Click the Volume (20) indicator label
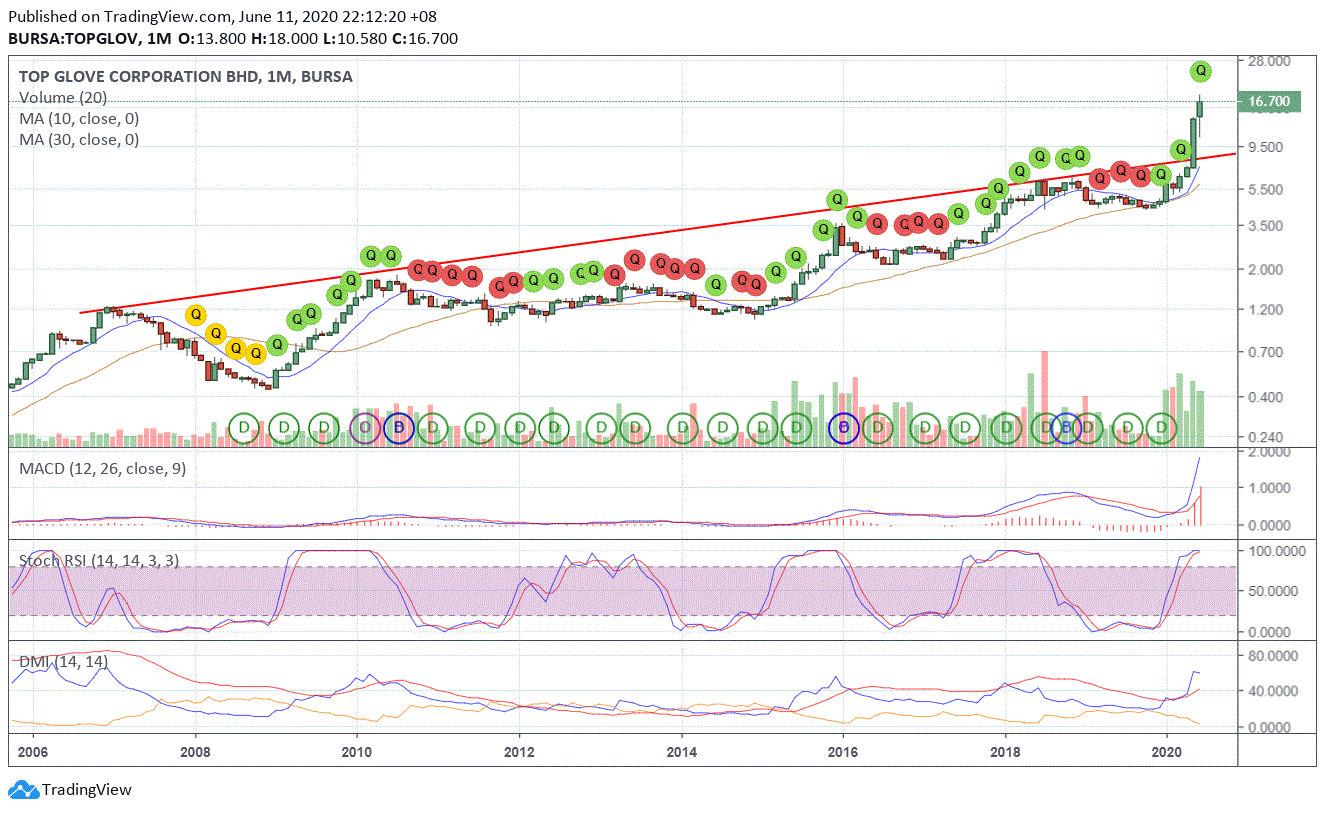This screenshot has width=1325, height=813. point(63,98)
